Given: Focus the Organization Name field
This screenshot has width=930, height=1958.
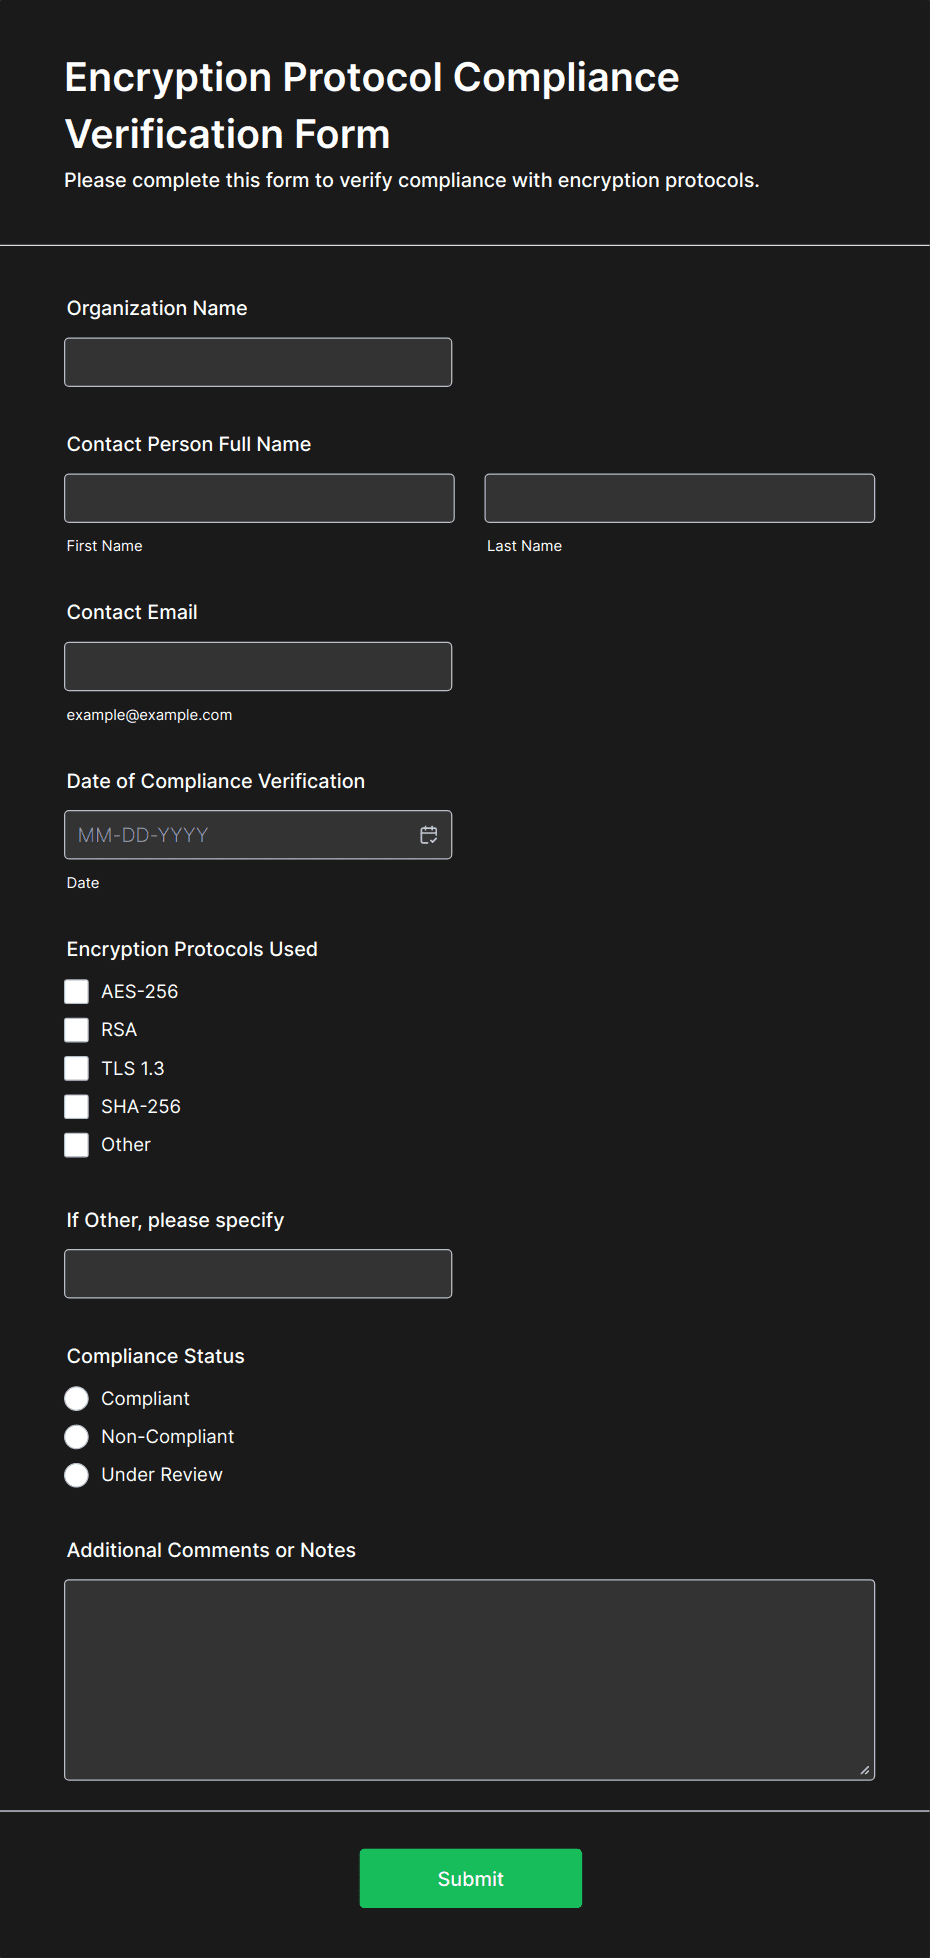Looking at the screenshot, I should 258,362.
